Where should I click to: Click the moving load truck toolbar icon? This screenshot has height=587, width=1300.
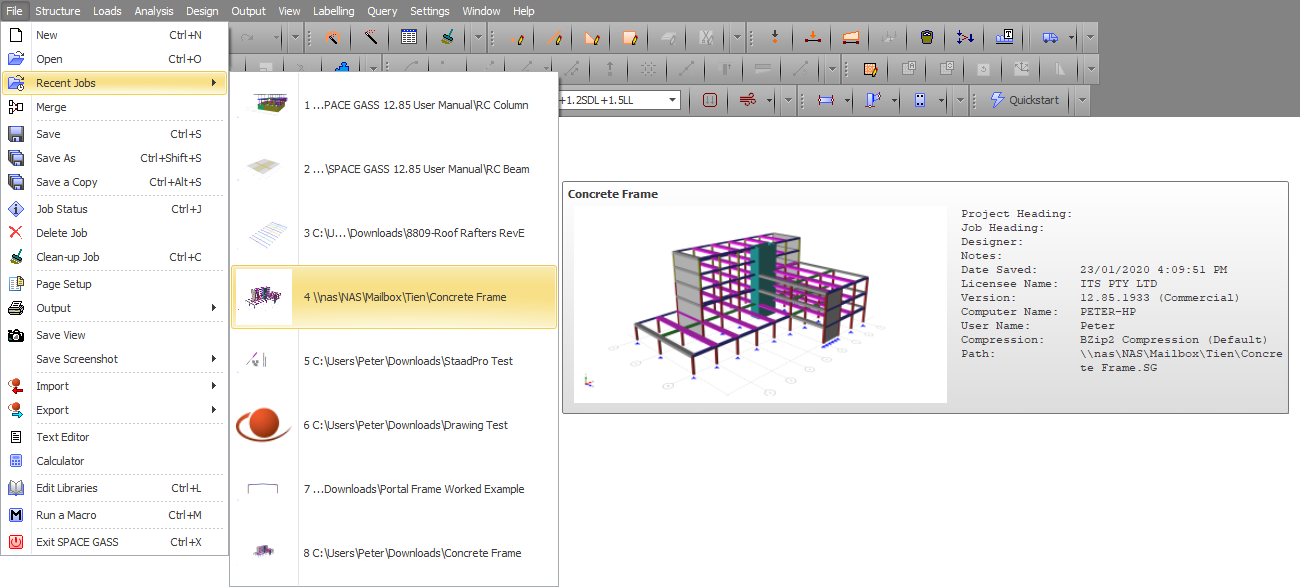click(x=1050, y=38)
